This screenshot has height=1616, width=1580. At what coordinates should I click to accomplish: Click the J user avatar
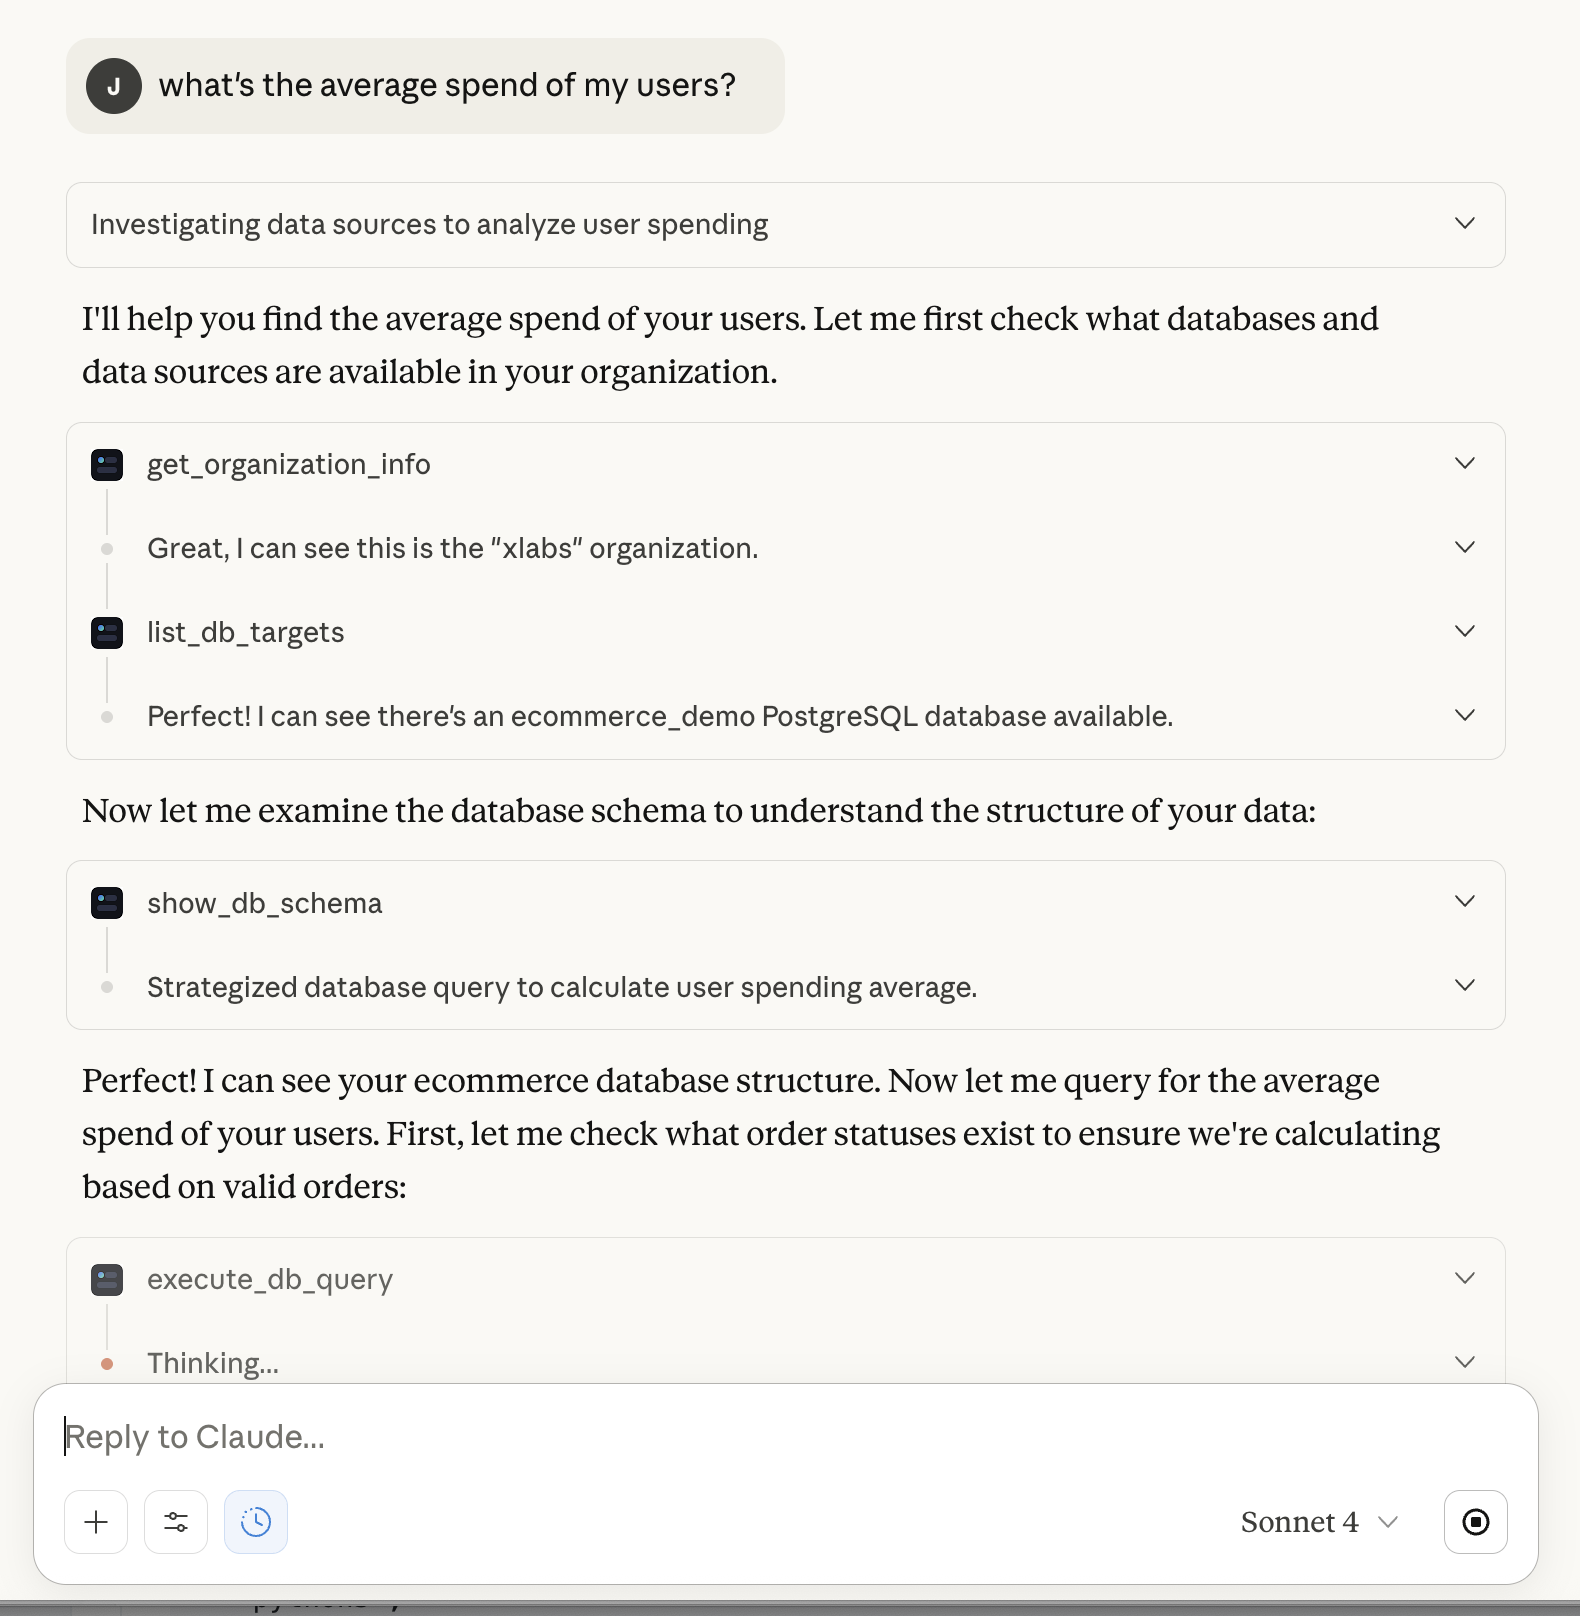coord(114,86)
